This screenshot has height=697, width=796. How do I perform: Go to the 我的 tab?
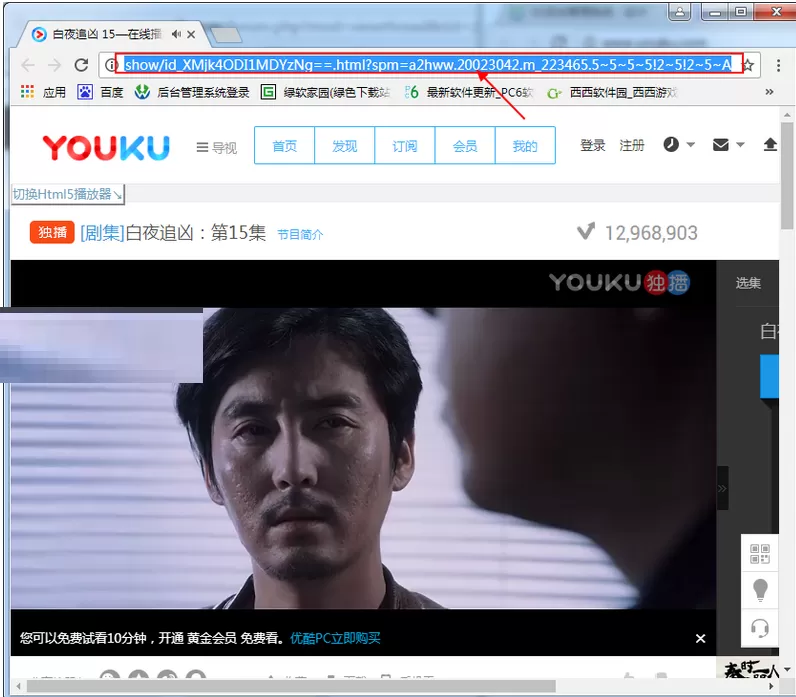click(x=525, y=146)
